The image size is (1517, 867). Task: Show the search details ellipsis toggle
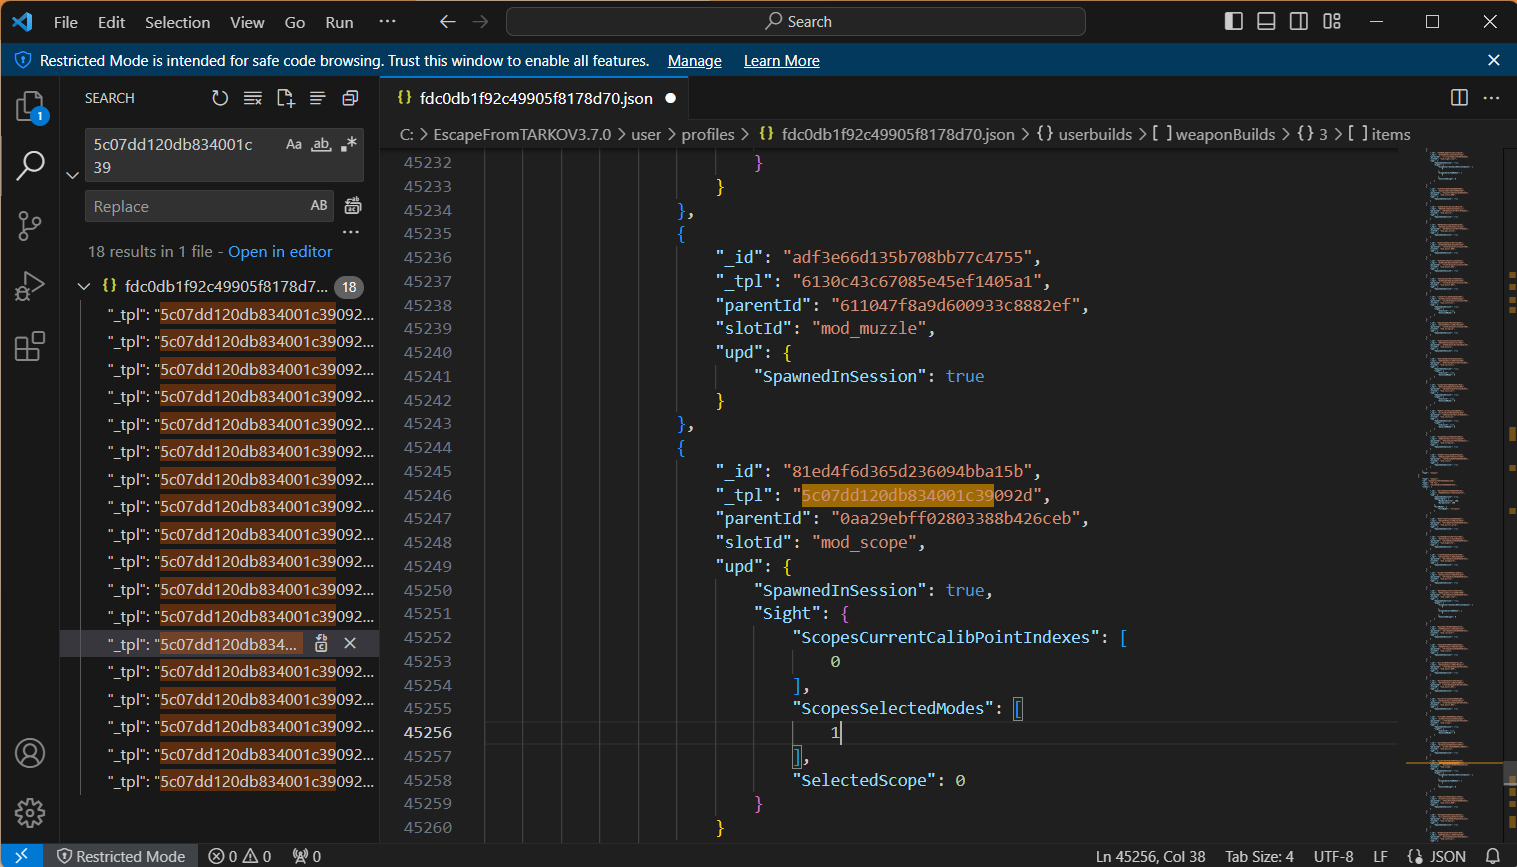[350, 232]
